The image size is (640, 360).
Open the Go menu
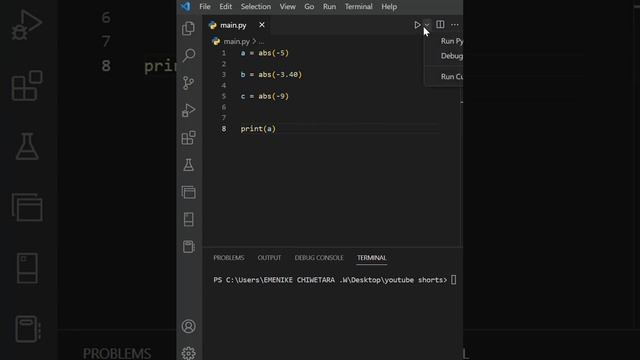tap(309, 7)
